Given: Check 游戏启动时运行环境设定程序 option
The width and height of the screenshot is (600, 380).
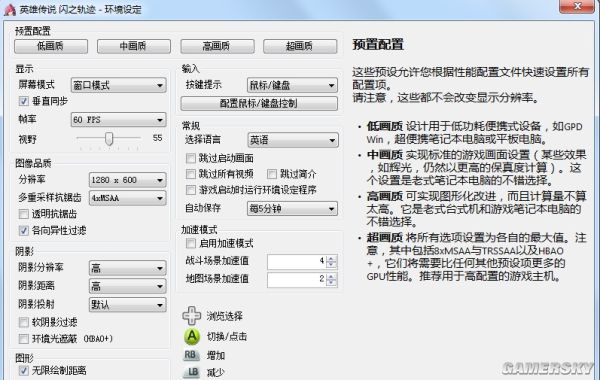Looking at the screenshot, I should (x=191, y=190).
